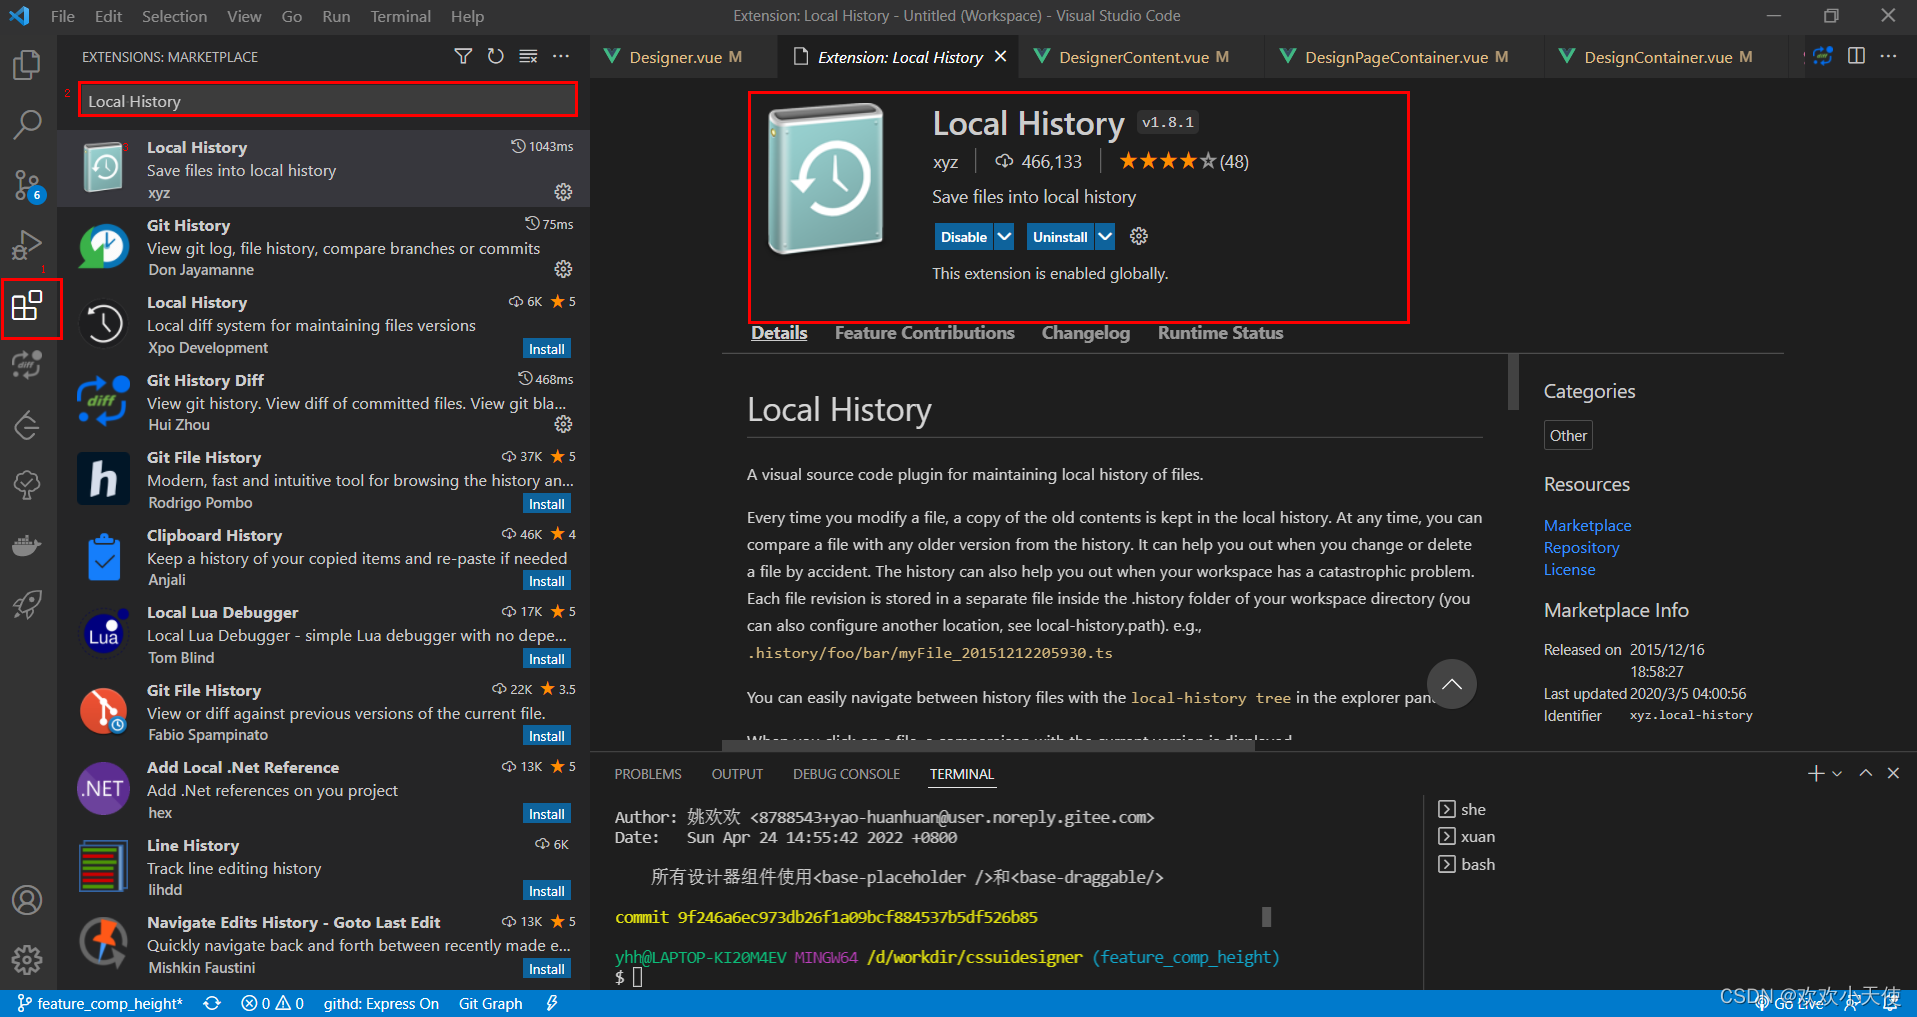Image resolution: width=1917 pixels, height=1017 pixels.
Task: Open Source Control view with badge 6
Action: pyautogui.click(x=27, y=186)
